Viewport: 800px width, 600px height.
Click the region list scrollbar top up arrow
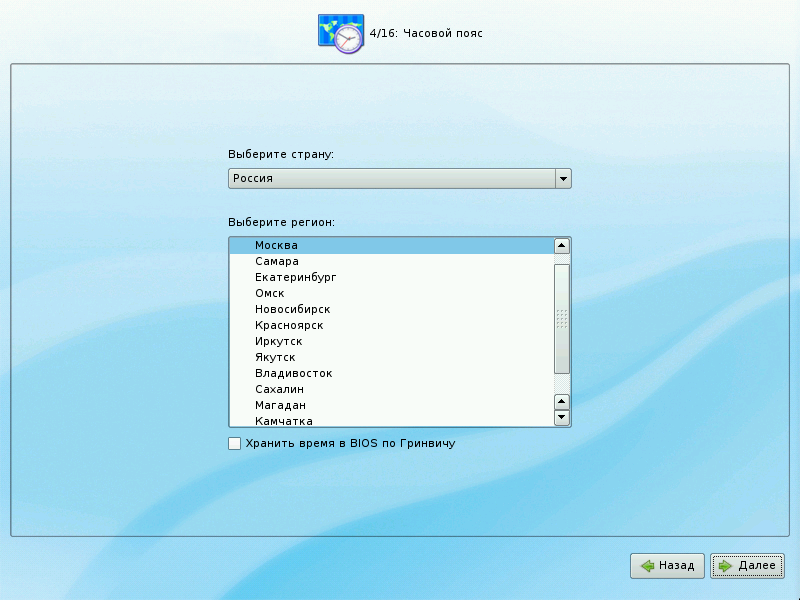point(561,245)
